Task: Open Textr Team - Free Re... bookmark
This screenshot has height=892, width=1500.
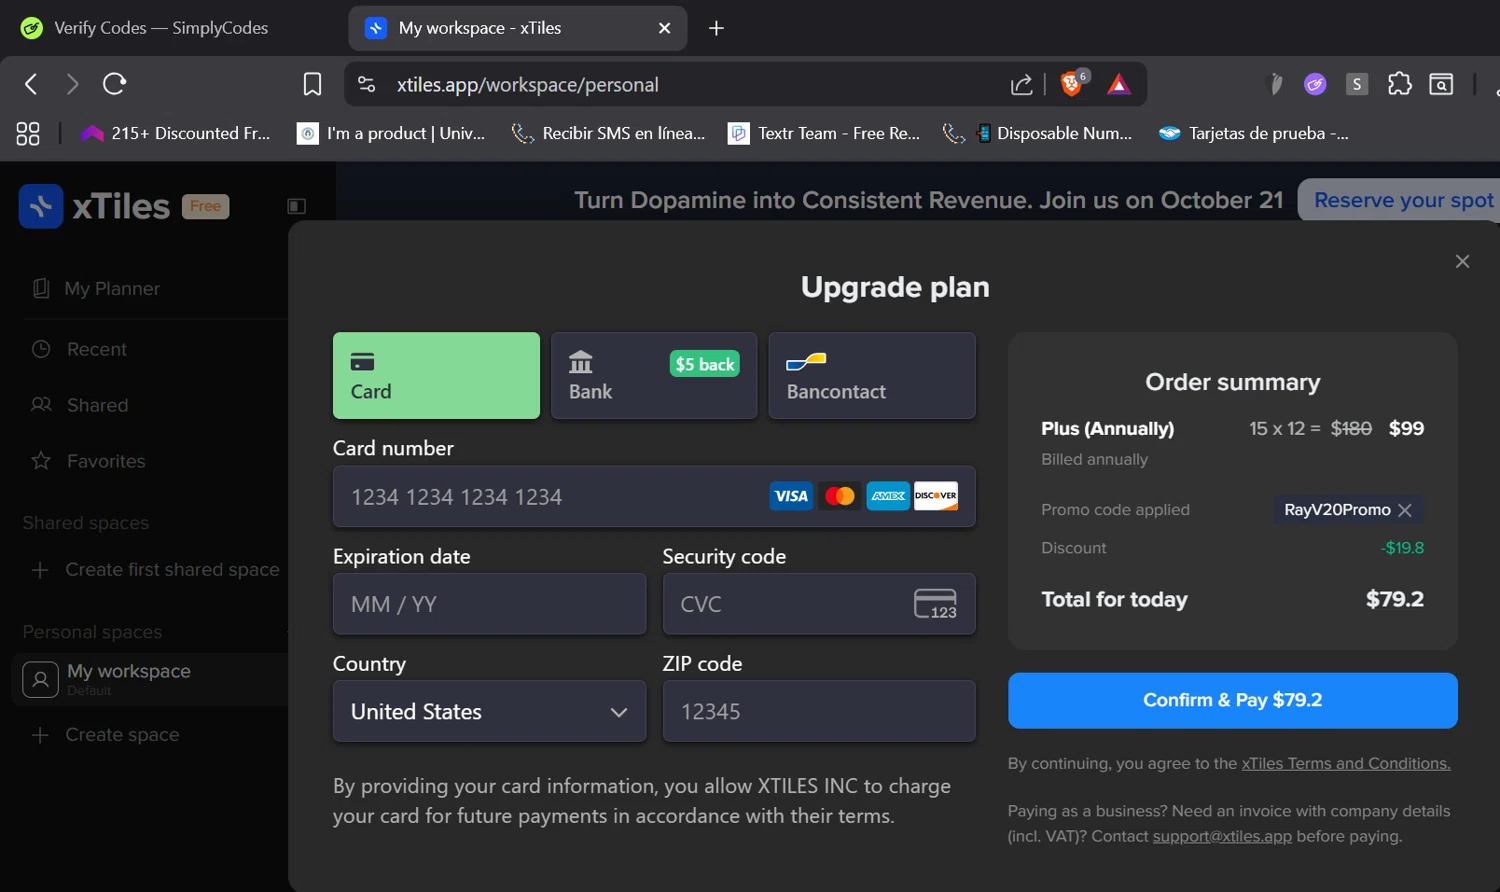Action: pos(824,133)
